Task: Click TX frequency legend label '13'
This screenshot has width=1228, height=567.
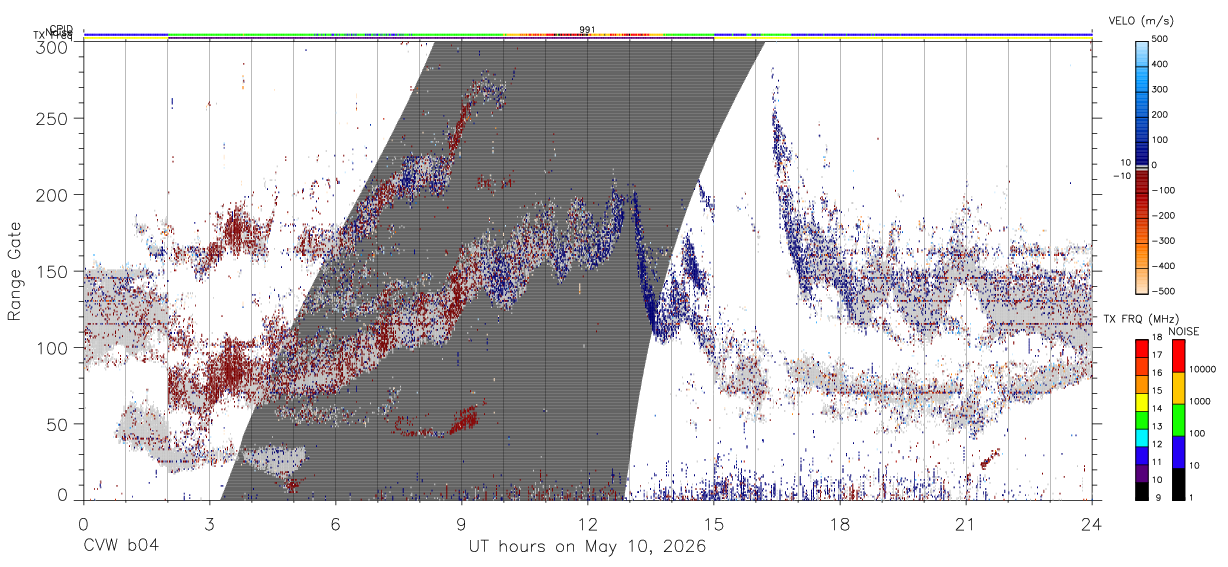Action: click(x=1156, y=426)
